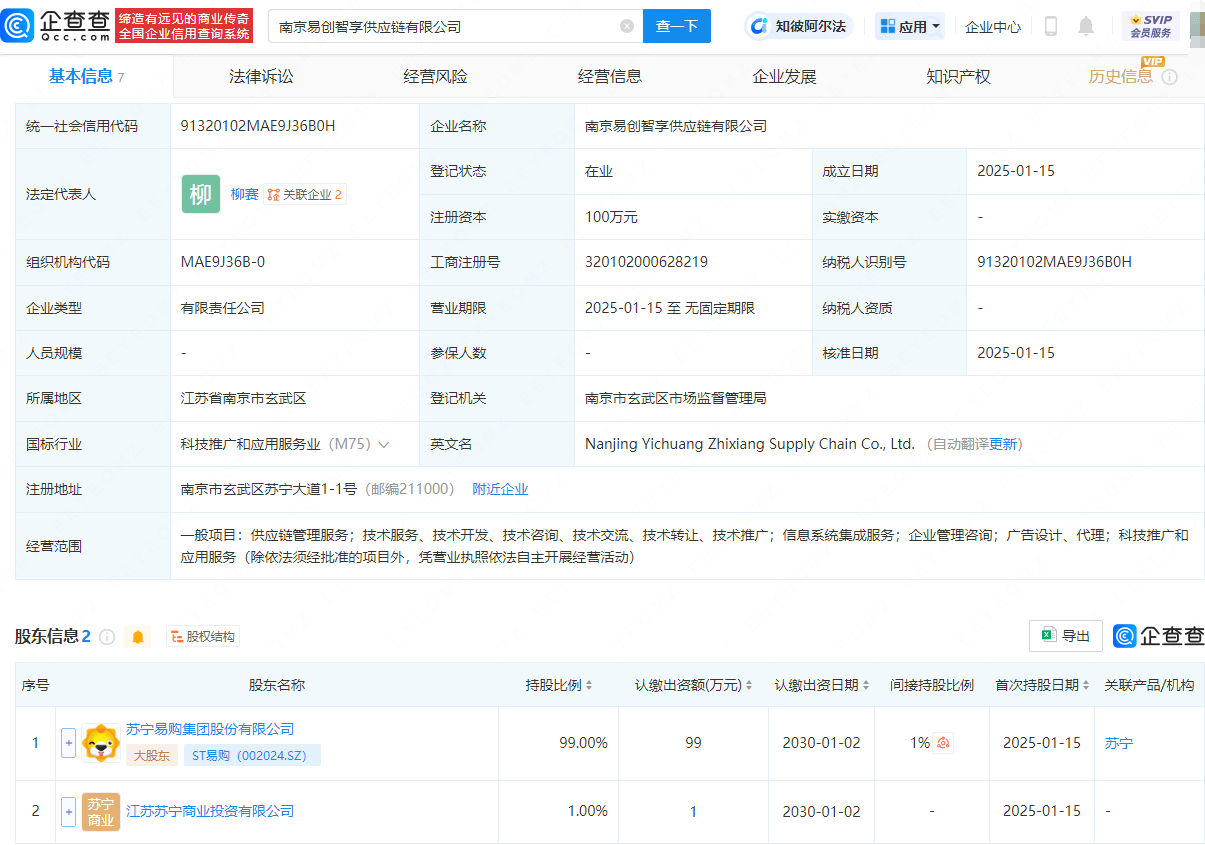Expand the 苏宁易购集团股份有限公司 shareholder row
1205x845 pixels.
[68, 743]
